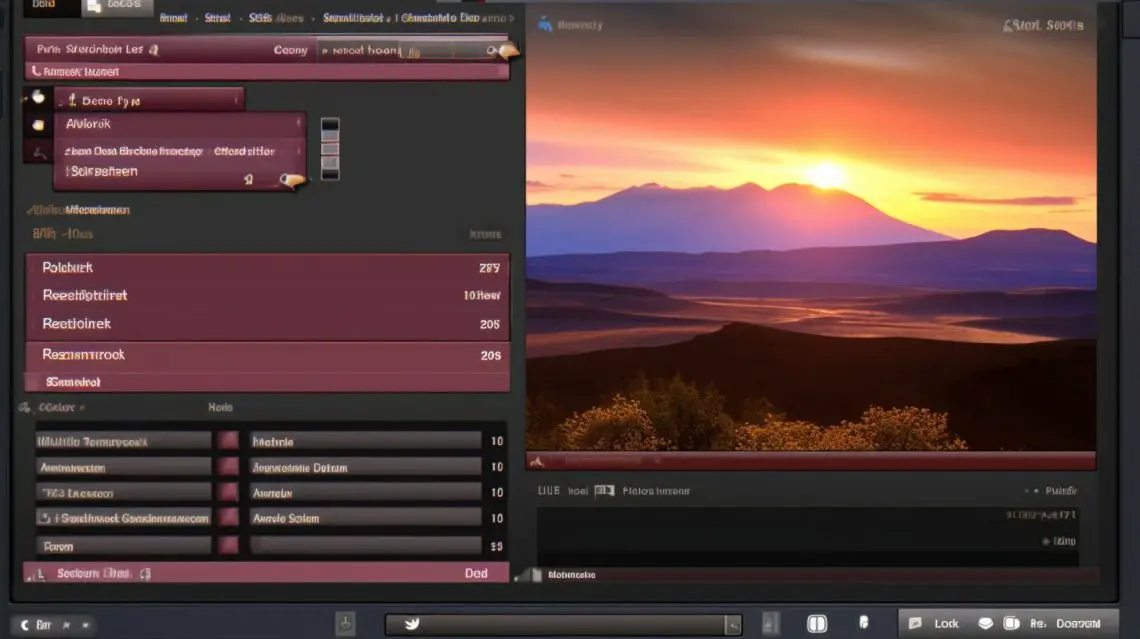The width and height of the screenshot is (1140, 639).
Task: Open the dropdown arrow at bottom bar field end
Action: [732, 625]
